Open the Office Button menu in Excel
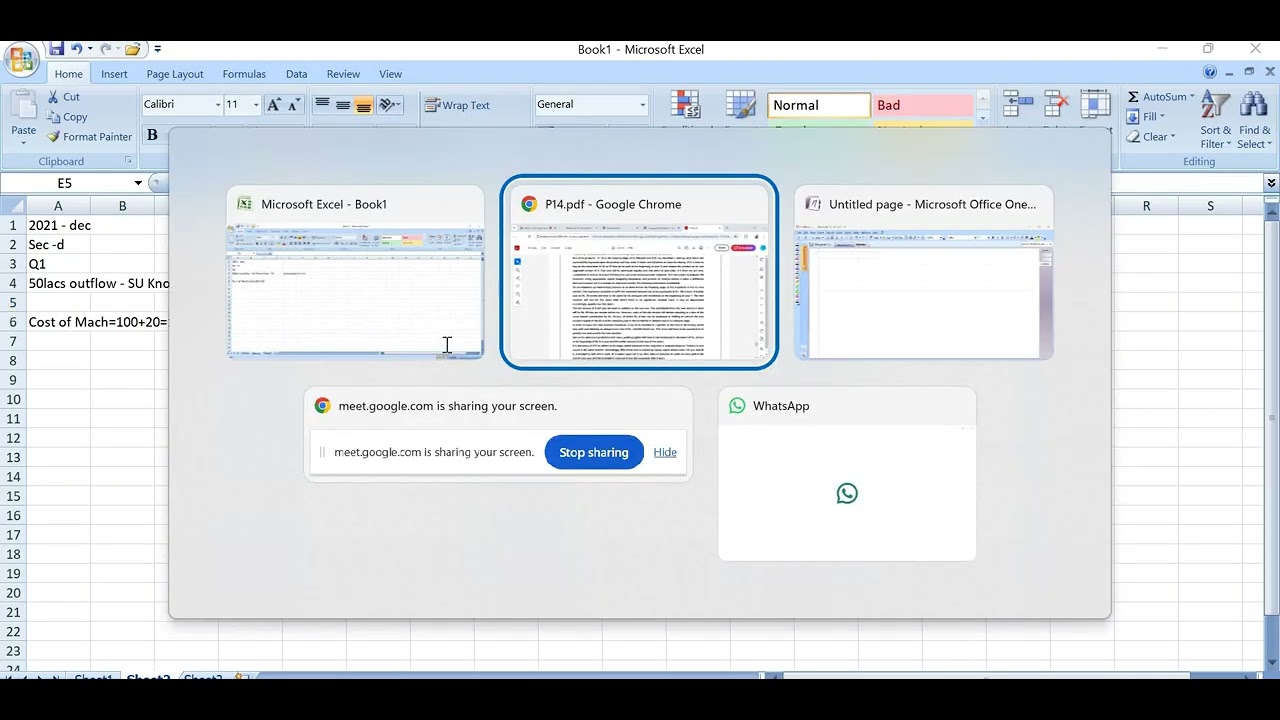 click(x=22, y=60)
